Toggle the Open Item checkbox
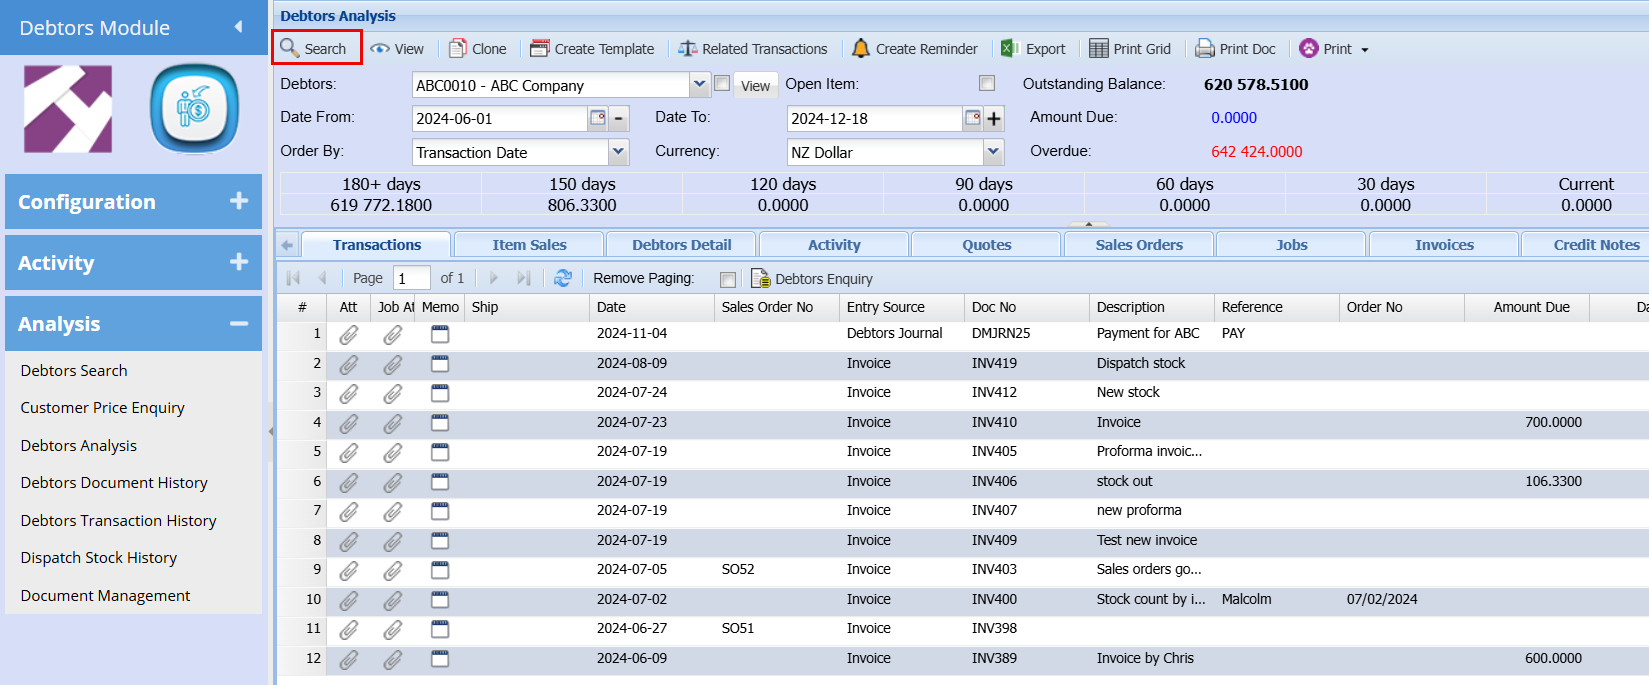 coord(987,84)
